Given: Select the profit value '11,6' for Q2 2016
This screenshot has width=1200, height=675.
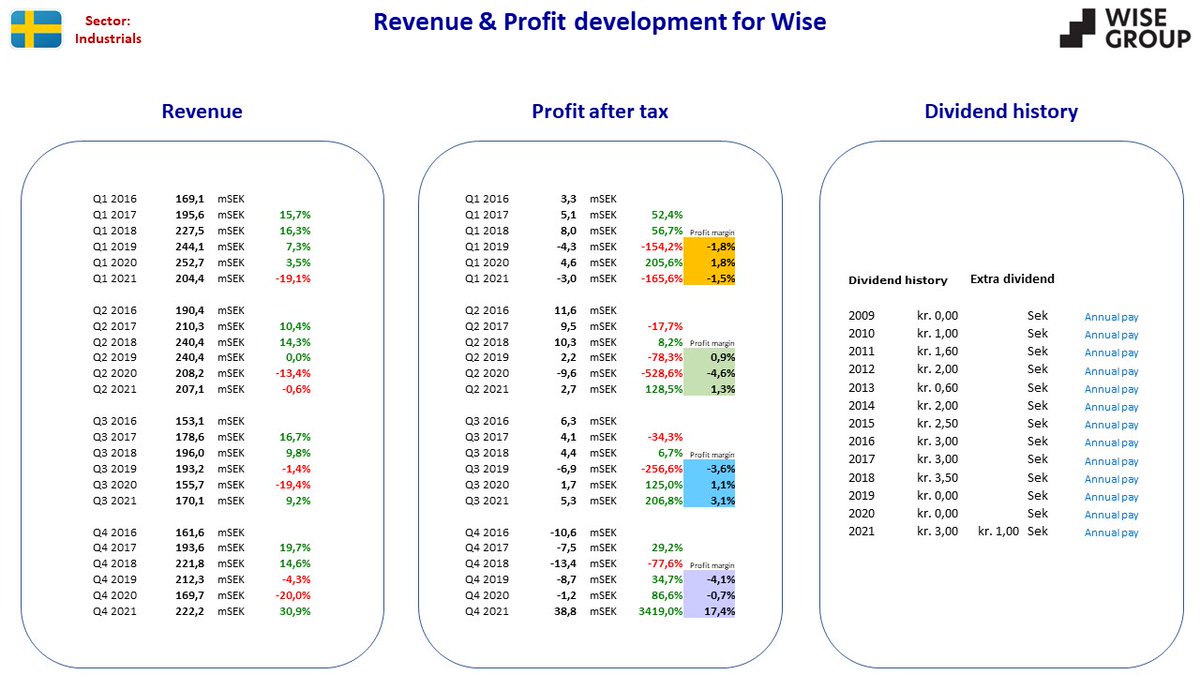Looking at the screenshot, I should click(565, 311).
